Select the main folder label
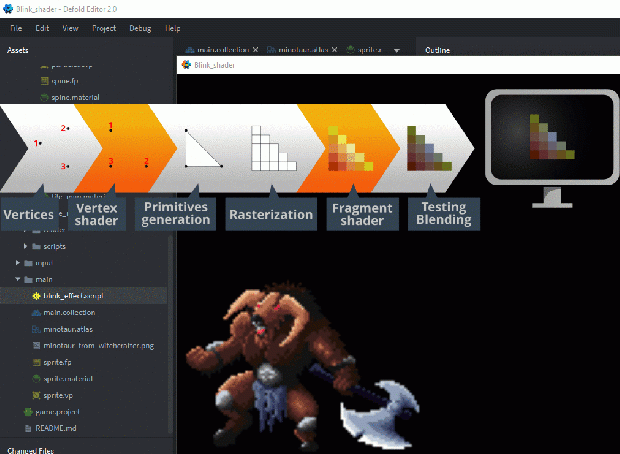Screen dimensions: 620x454 (x=44, y=280)
